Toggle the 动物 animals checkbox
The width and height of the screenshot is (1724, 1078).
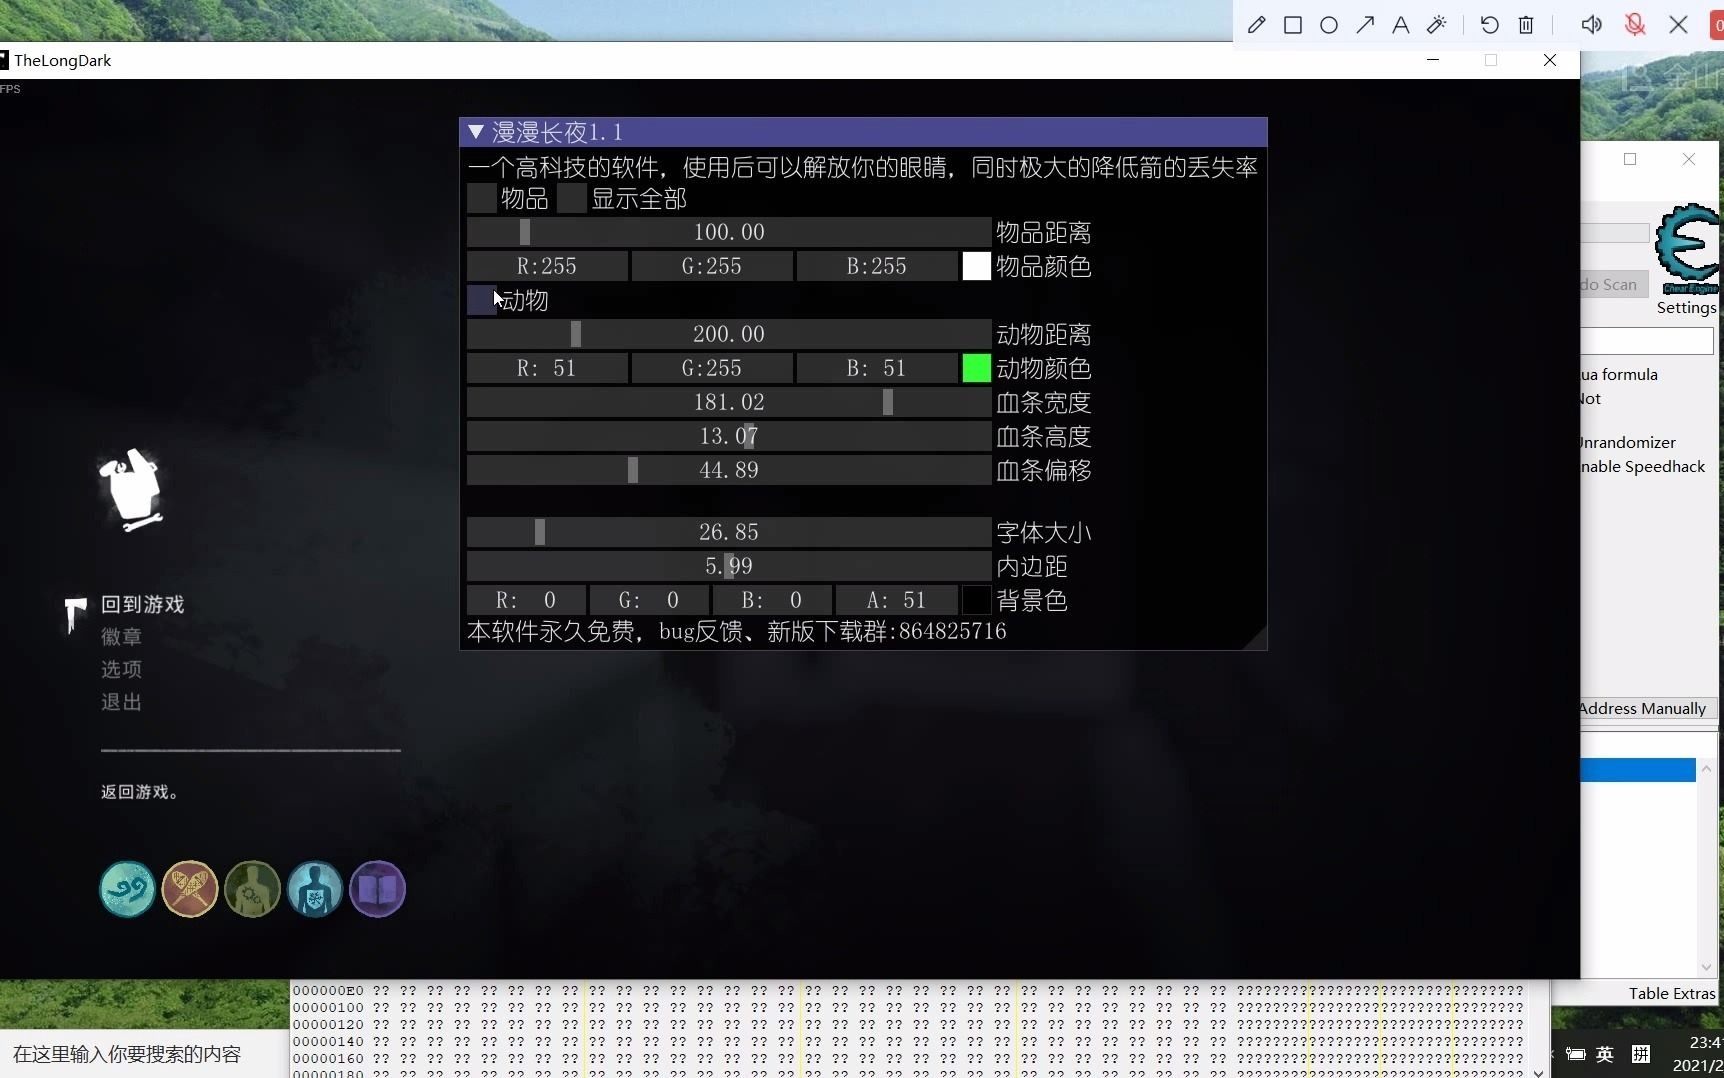point(482,301)
